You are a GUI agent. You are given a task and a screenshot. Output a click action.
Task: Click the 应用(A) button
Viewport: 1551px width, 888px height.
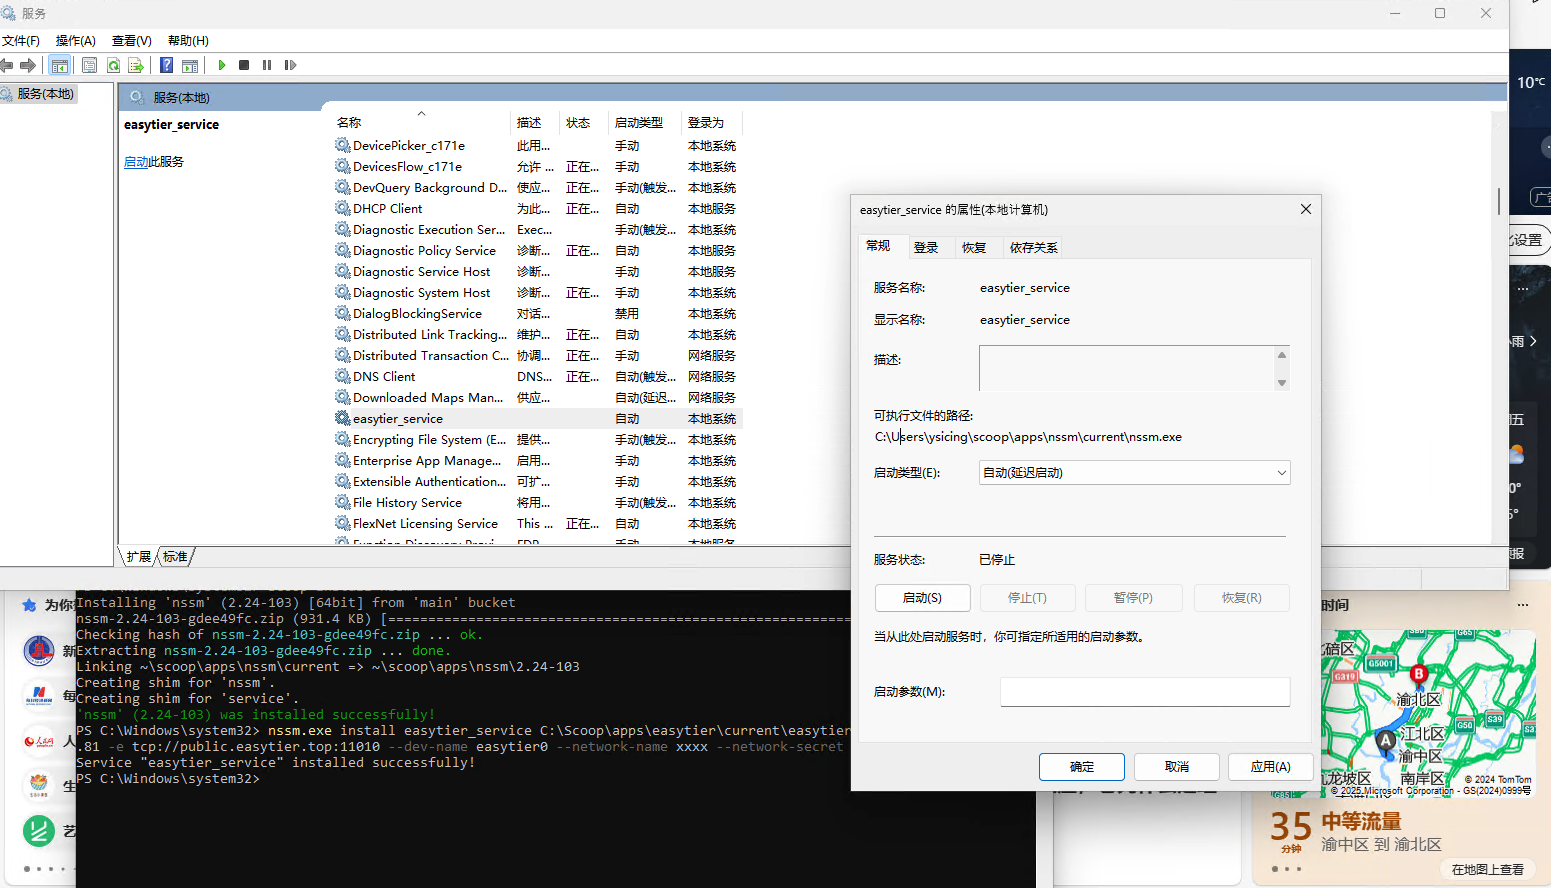(1270, 767)
